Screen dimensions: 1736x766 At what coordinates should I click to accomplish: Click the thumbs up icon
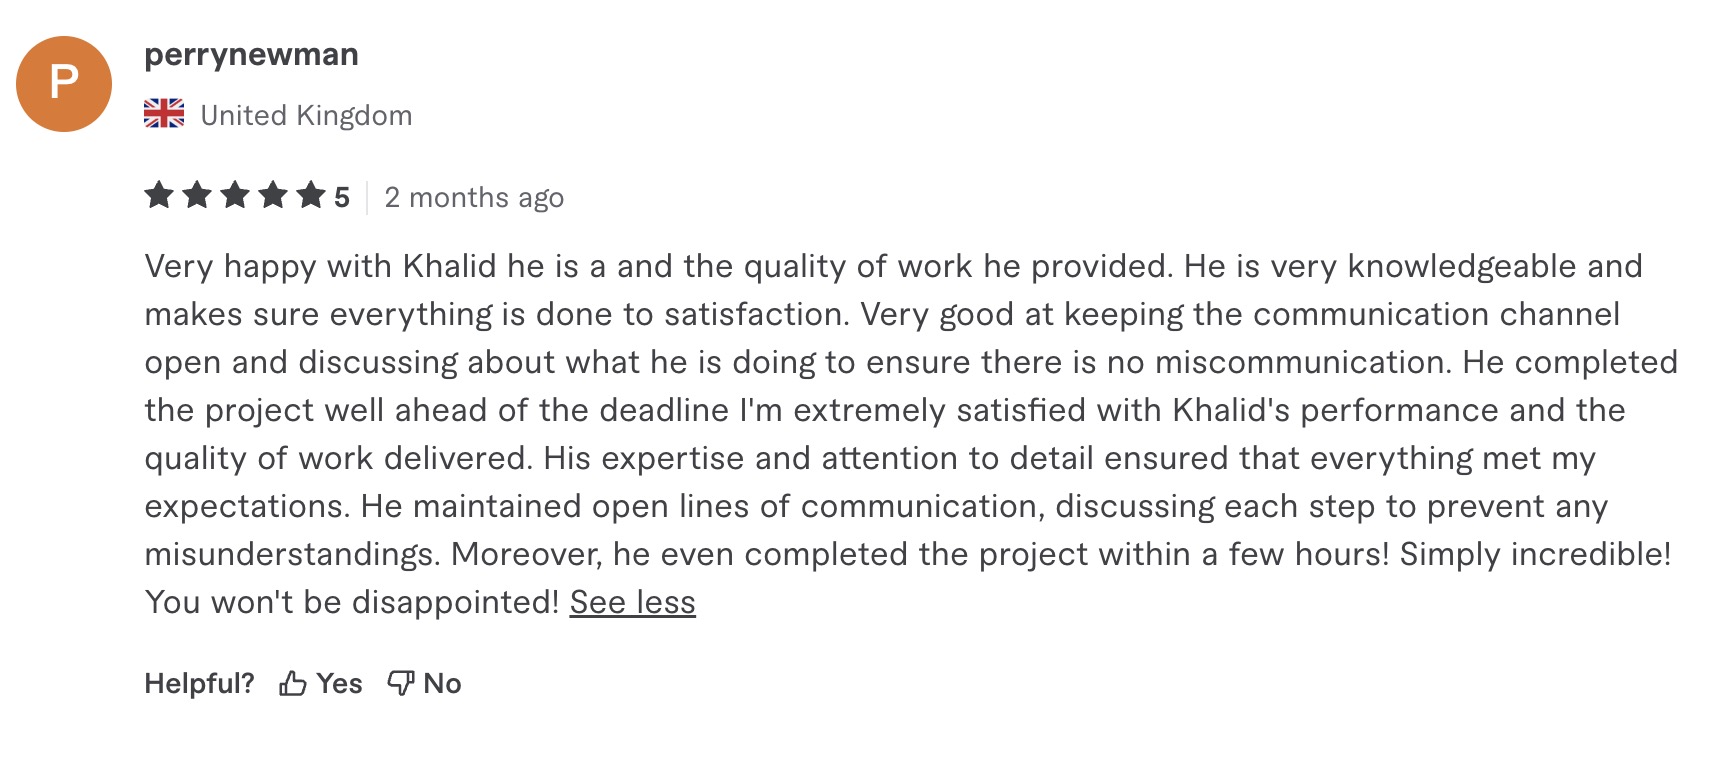pyautogui.click(x=293, y=684)
